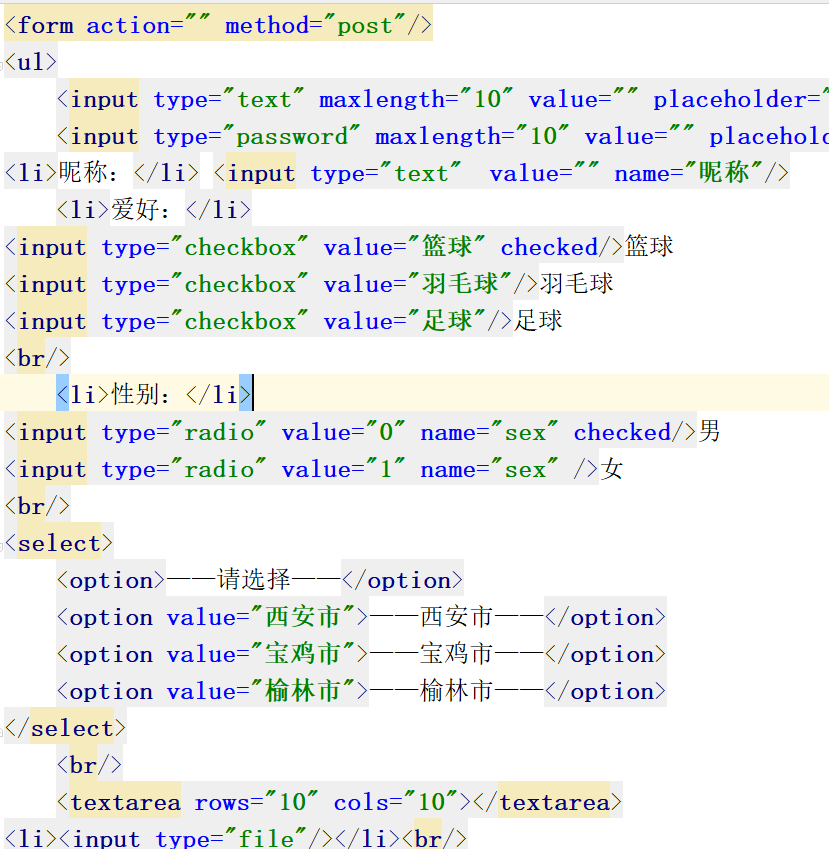Click the 'action' attribute in the form tag
Image resolution: width=829 pixels, height=849 pixels.
[128, 25]
